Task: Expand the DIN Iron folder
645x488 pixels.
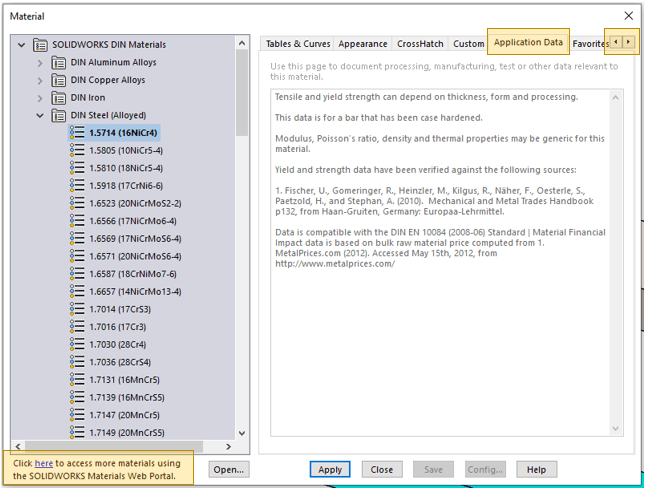Action: (40, 98)
